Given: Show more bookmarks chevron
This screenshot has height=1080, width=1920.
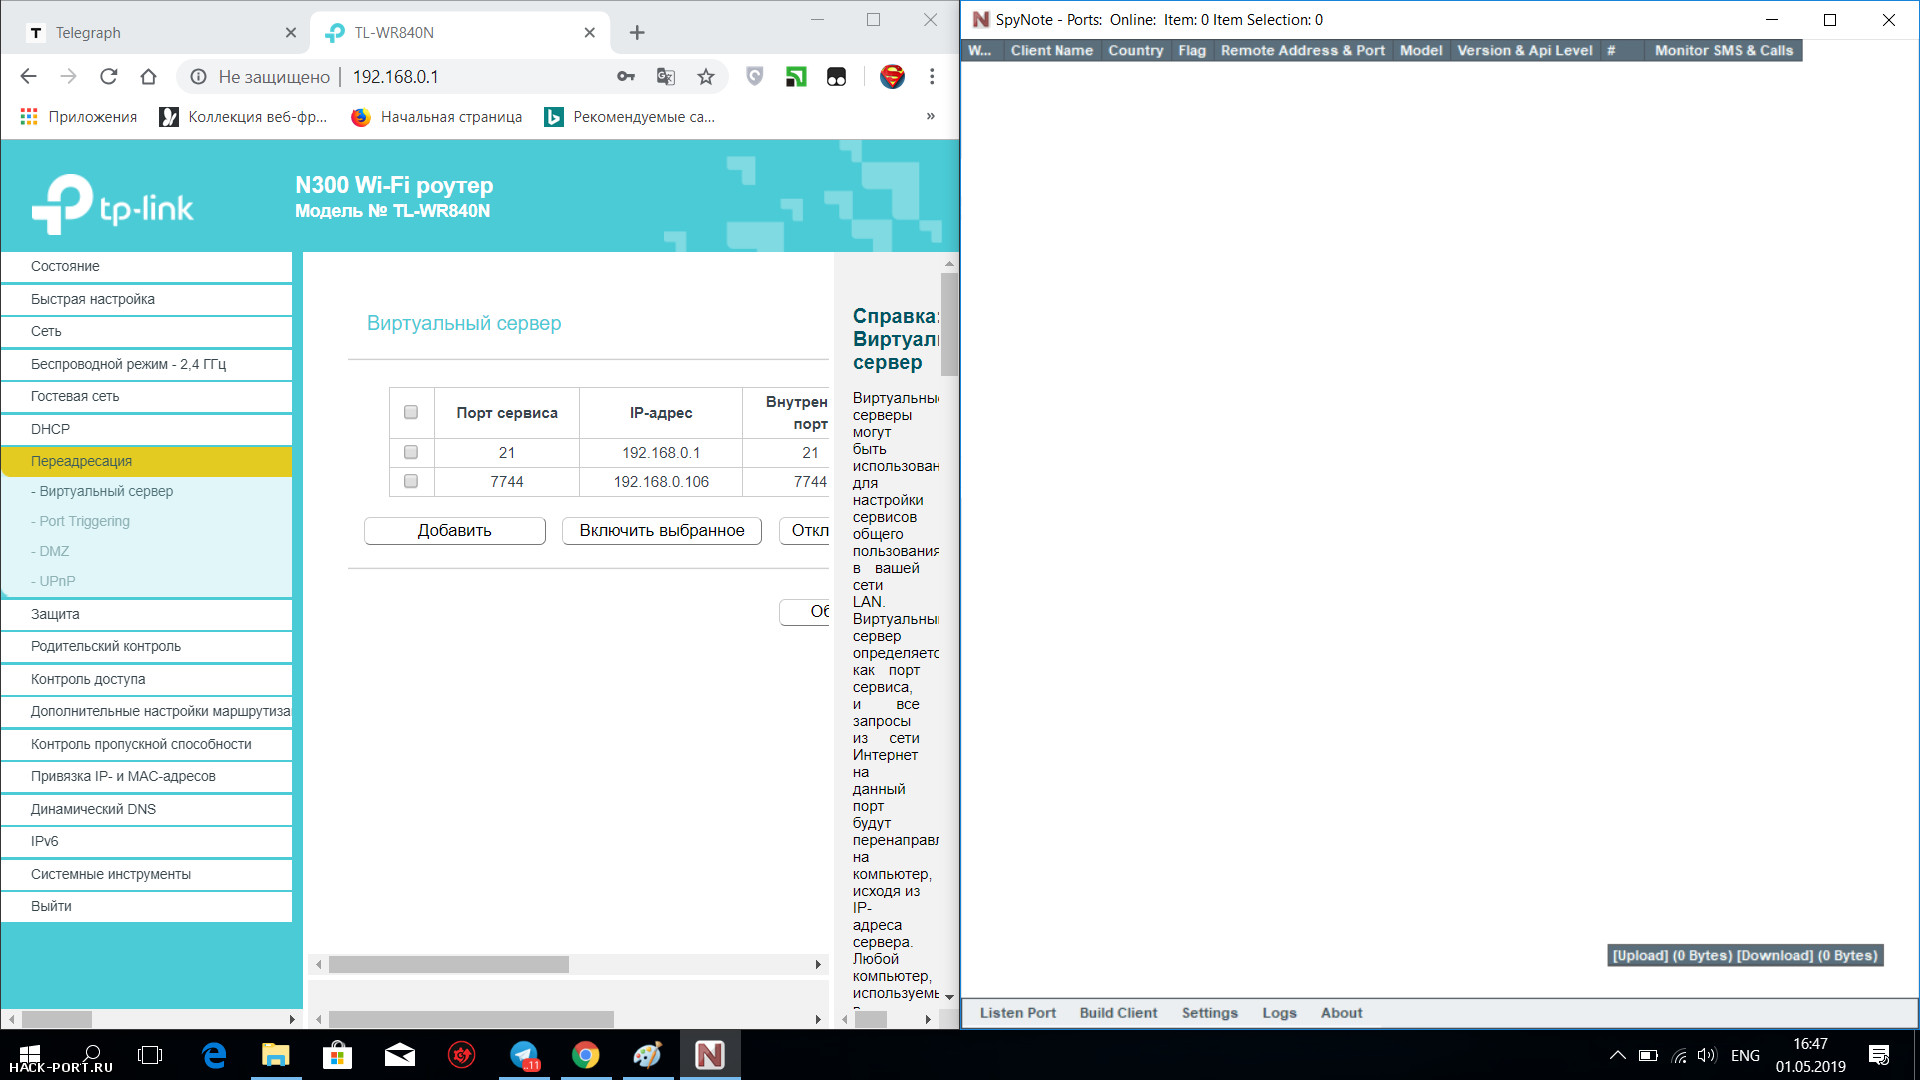Looking at the screenshot, I should (931, 116).
